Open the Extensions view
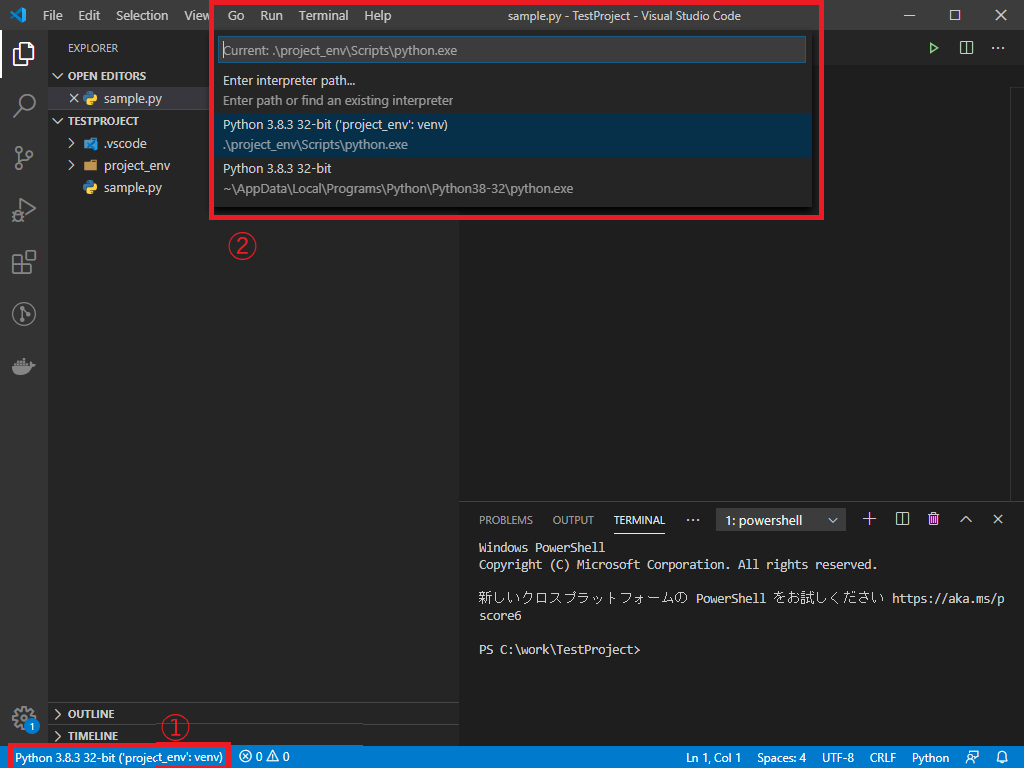The width and height of the screenshot is (1024, 768). click(24, 262)
